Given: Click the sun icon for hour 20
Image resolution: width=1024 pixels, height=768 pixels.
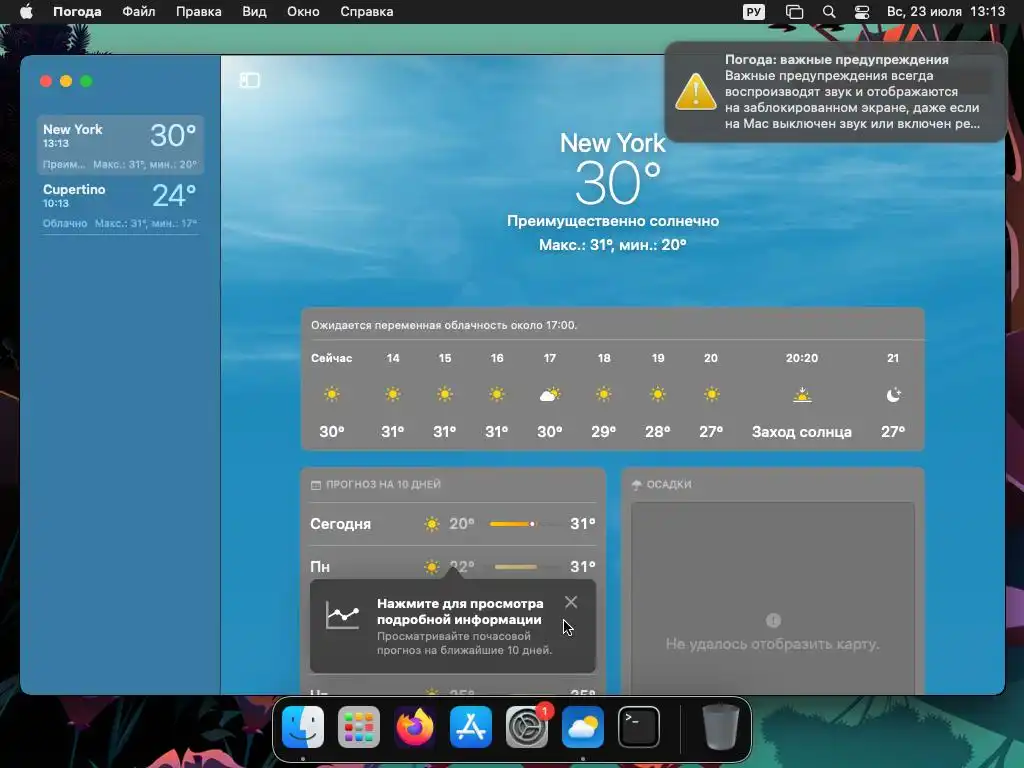Looking at the screenshot, I should point(711,394).
